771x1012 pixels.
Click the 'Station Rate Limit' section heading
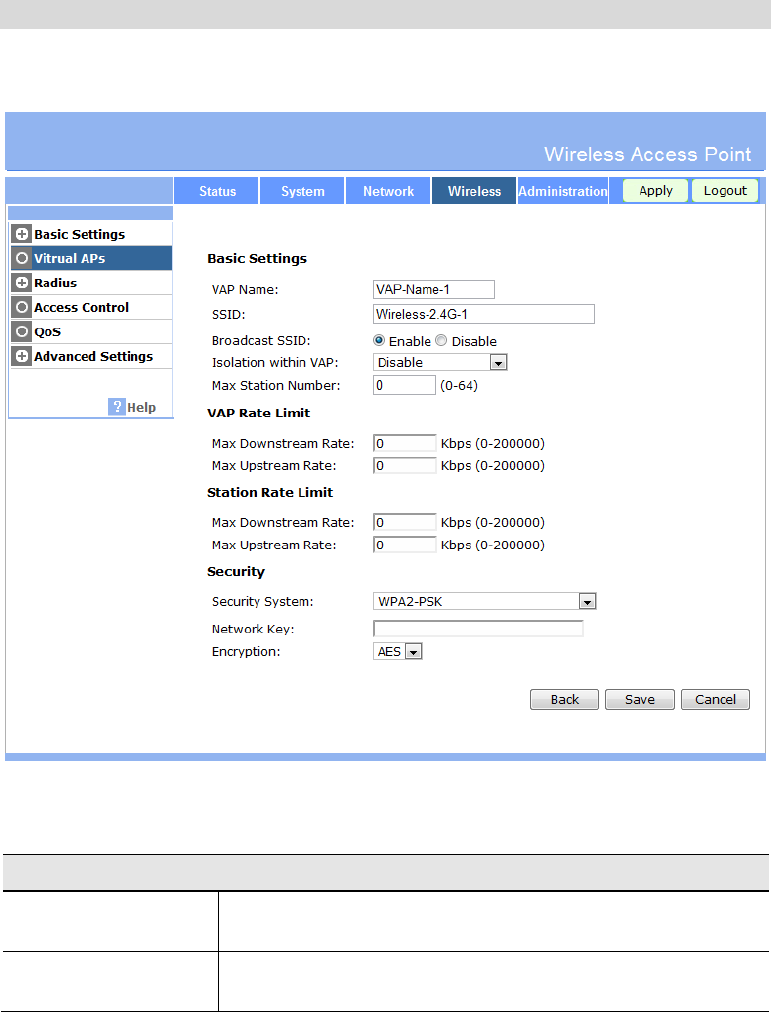point(270,492)
